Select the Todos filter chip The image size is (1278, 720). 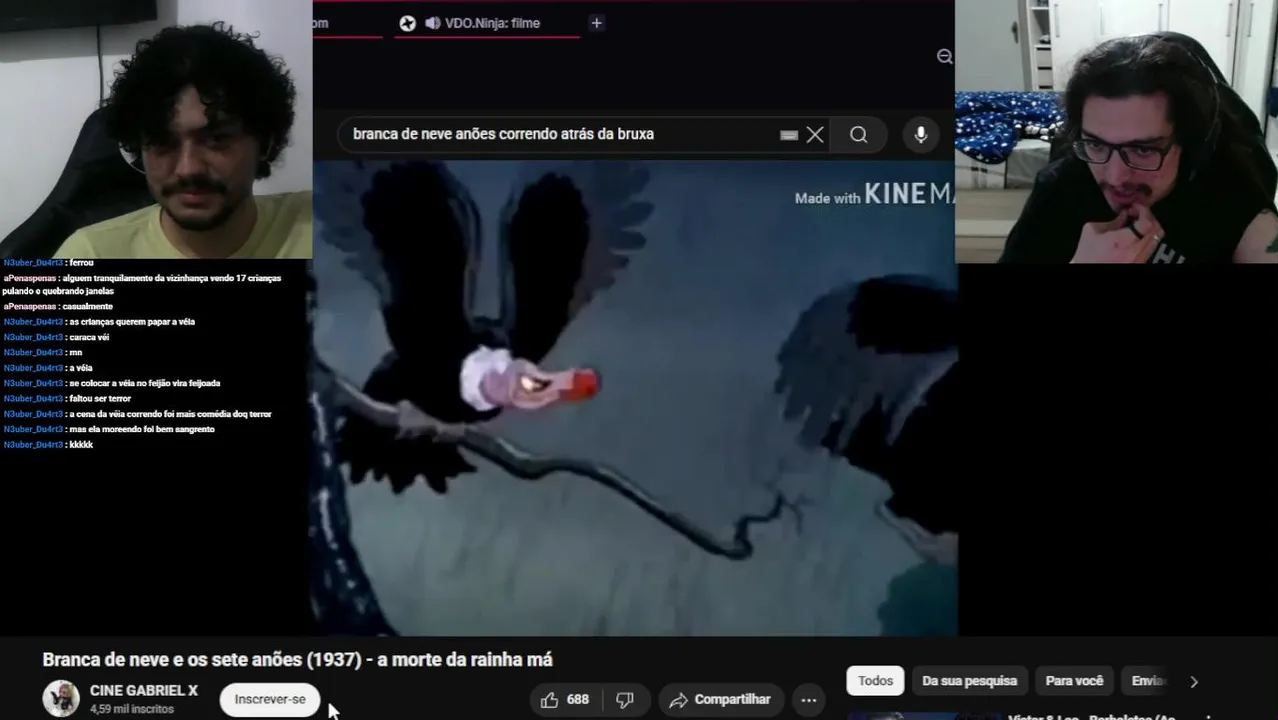[875, 681]
